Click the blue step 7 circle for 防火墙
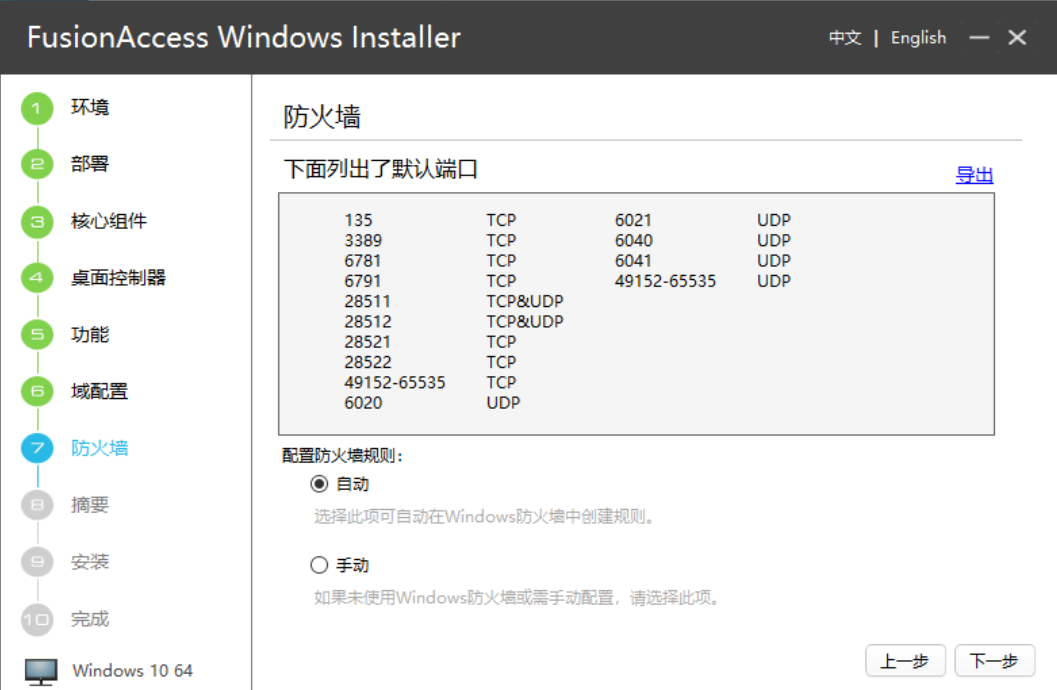Screen dimensions: 1057x690 (x=37, y=448)
